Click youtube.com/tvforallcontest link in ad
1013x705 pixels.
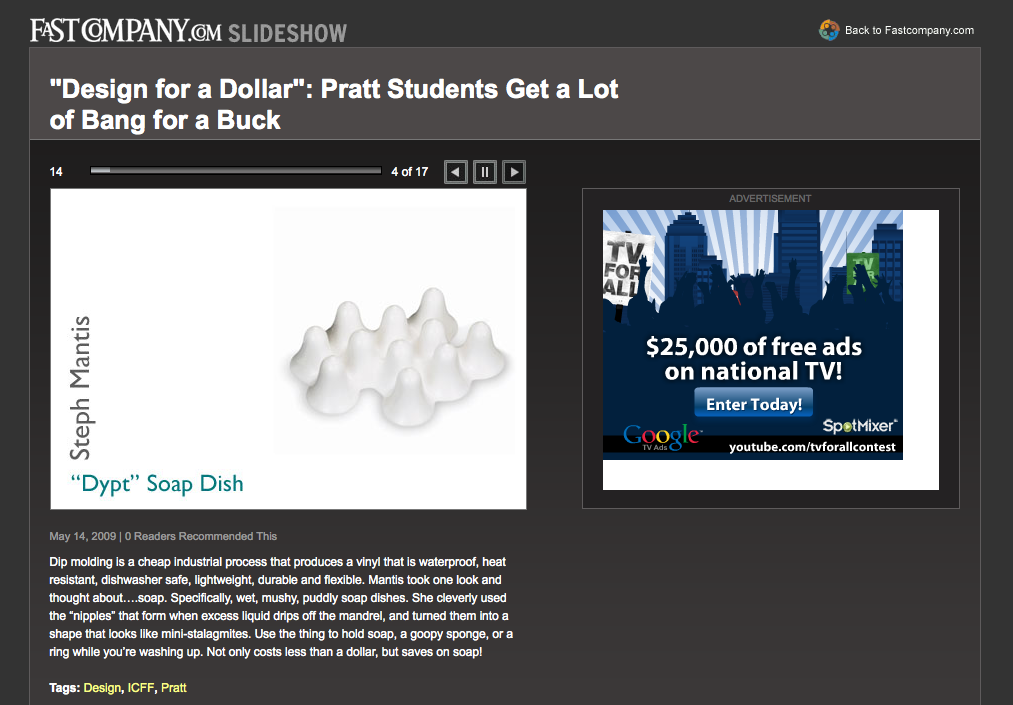[x=812, y=447]
